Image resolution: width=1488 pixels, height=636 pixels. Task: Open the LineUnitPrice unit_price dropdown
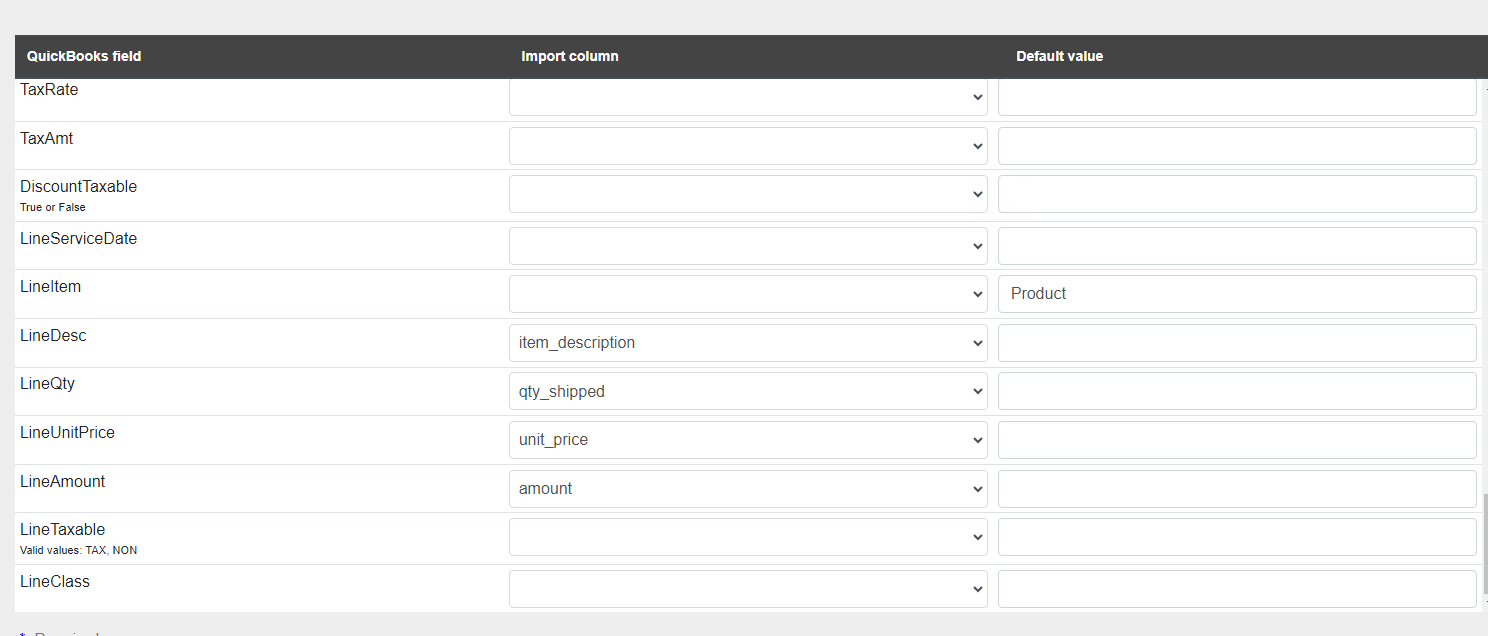pos(748,440)
